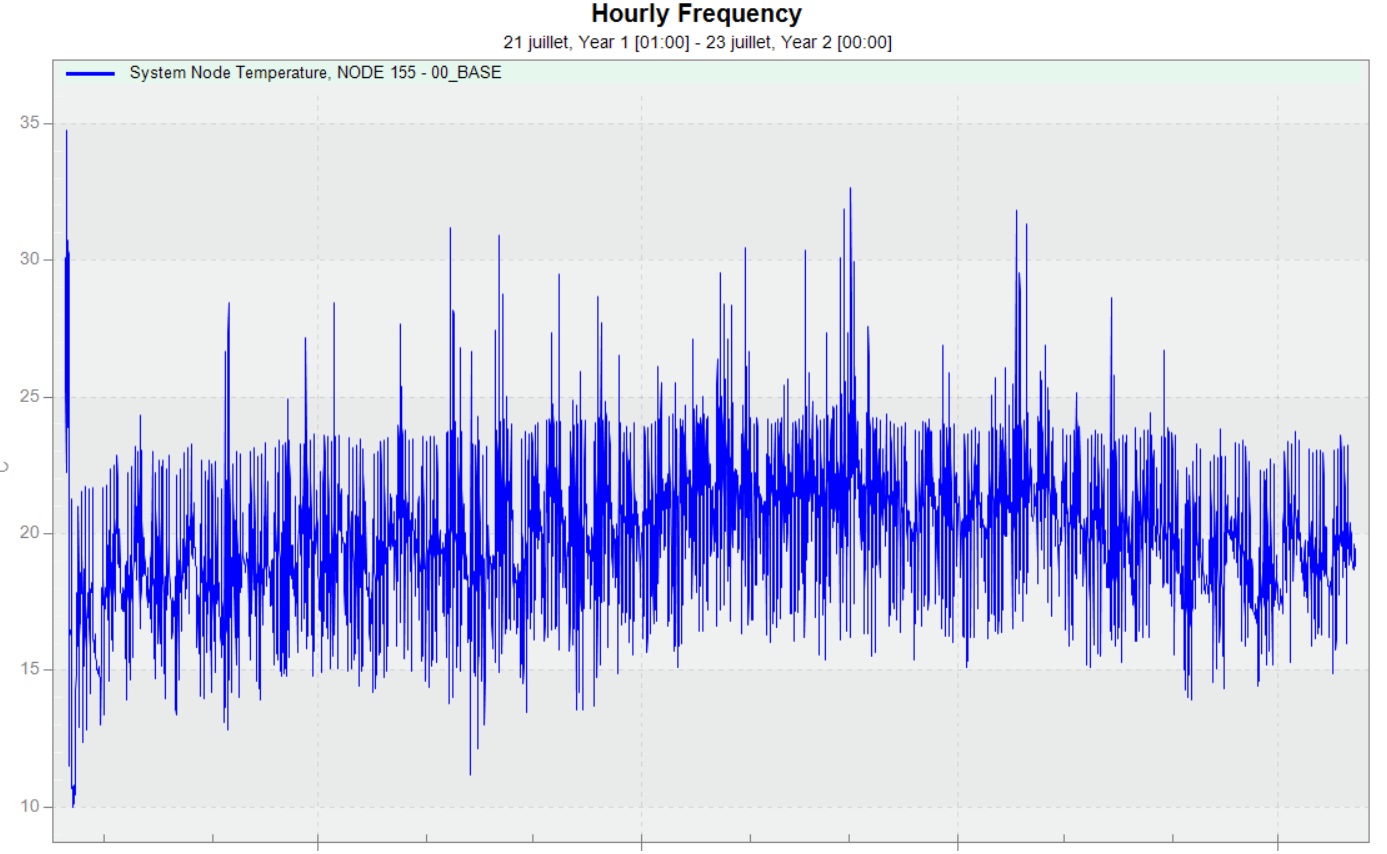Click the y-axis label 35

[x=29, y=123]
